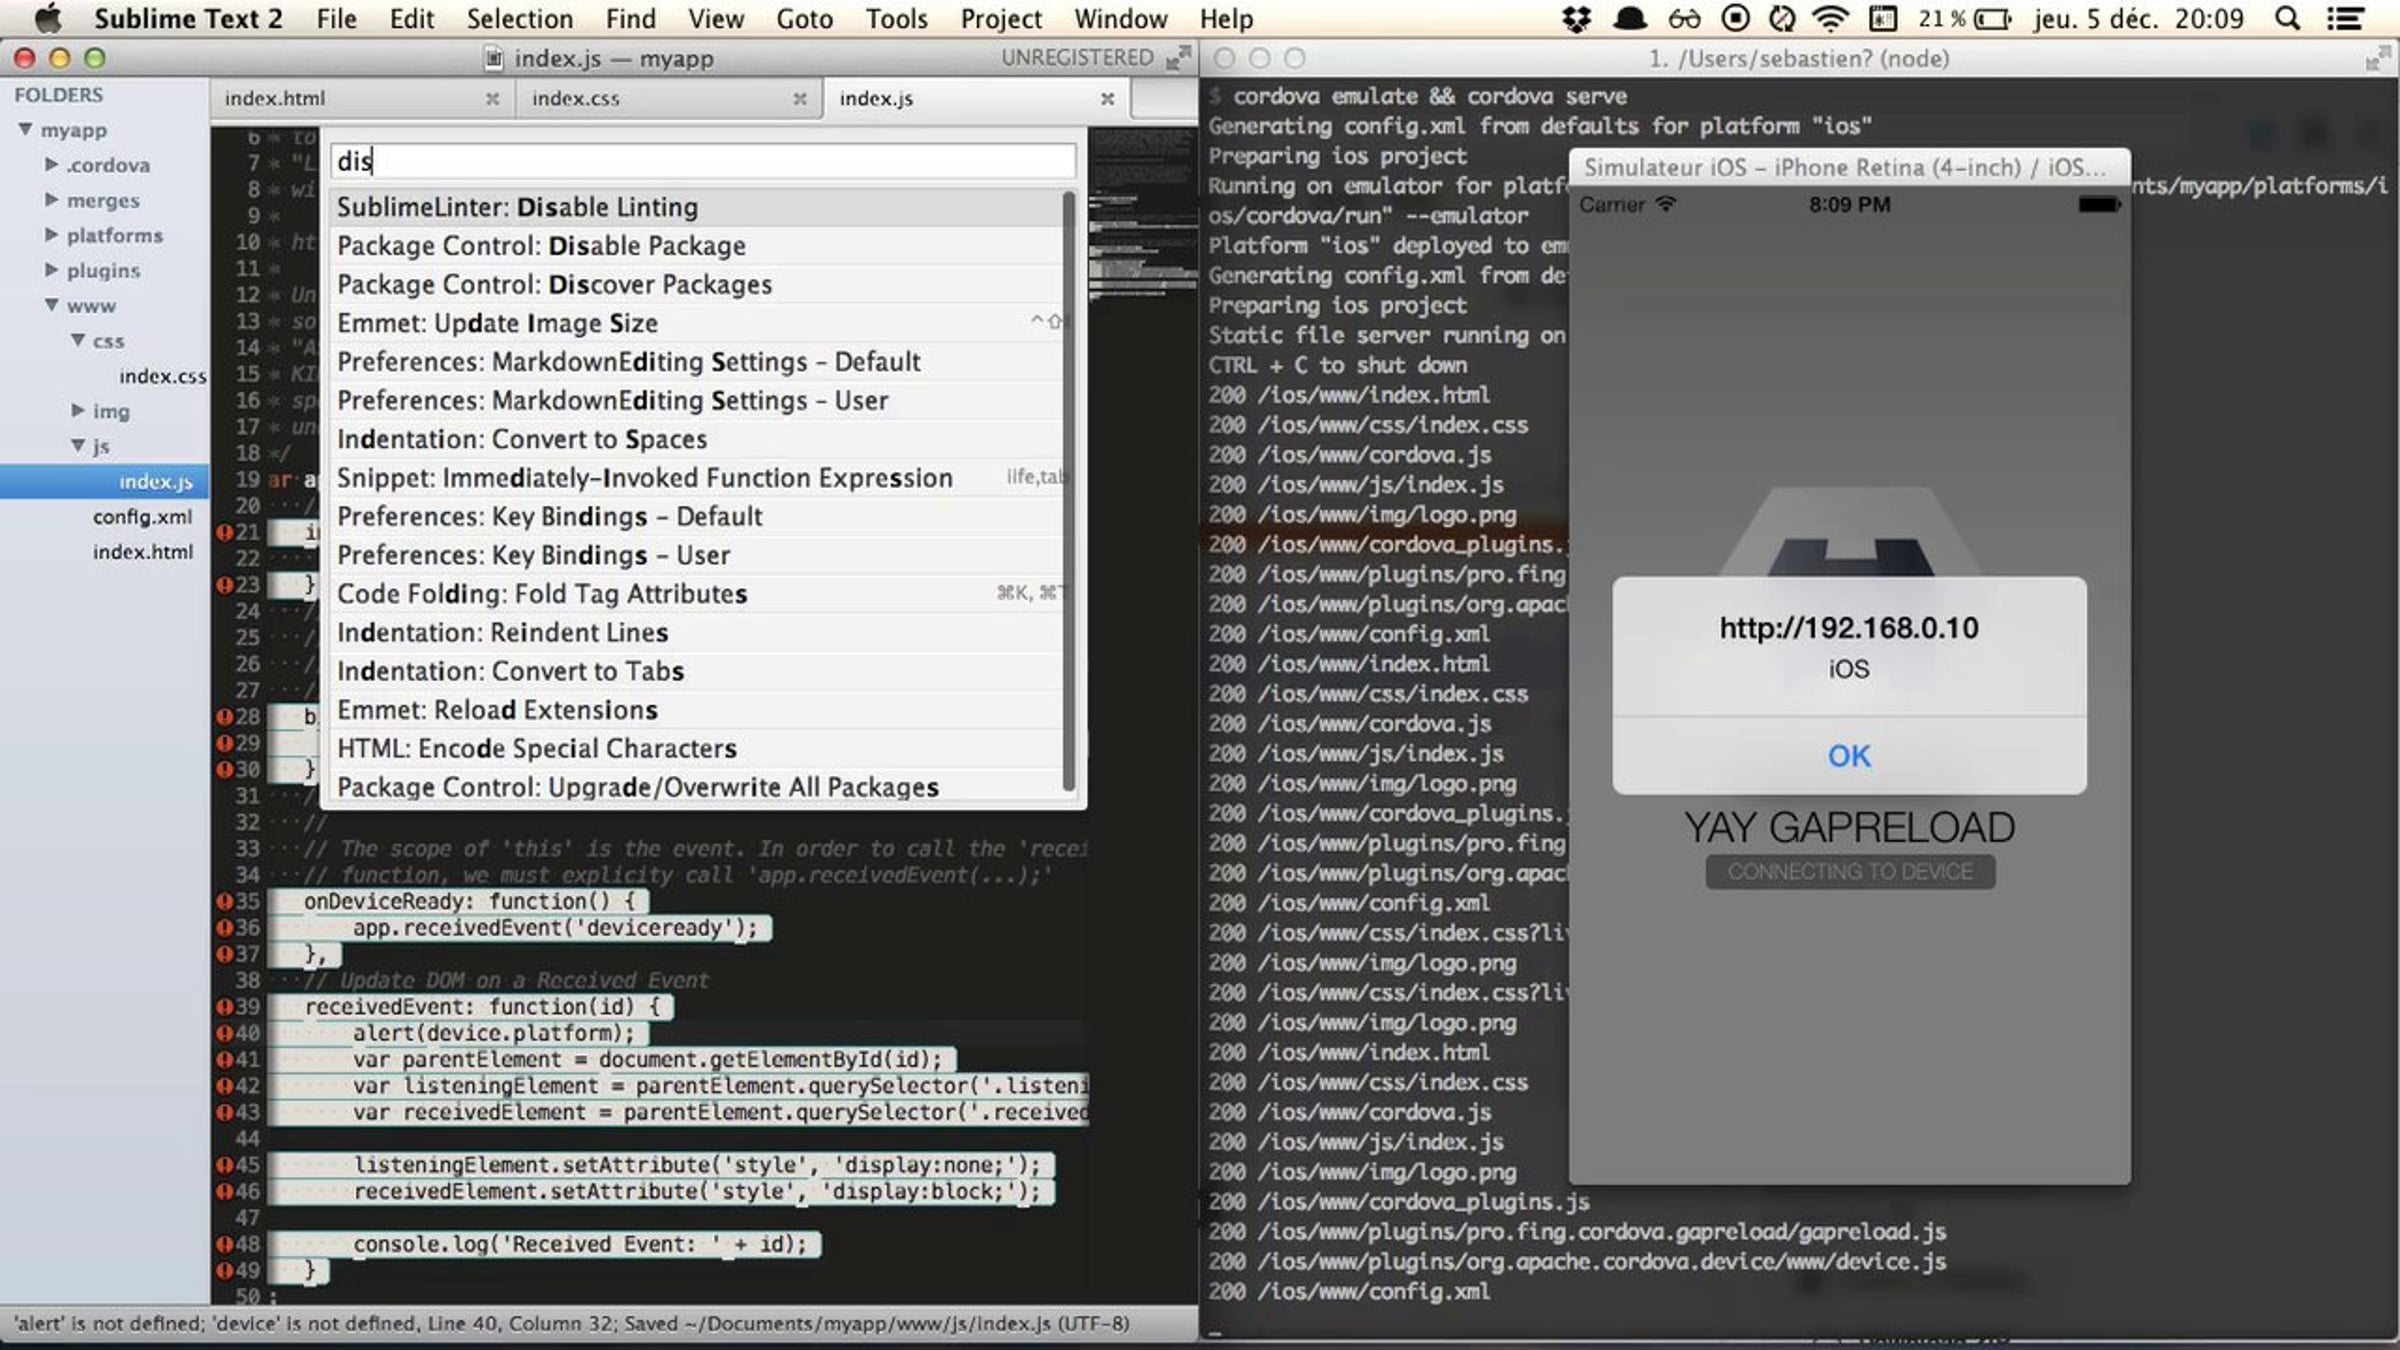The width and height of the screenshot is (2400, 1350).
Task: Enter fullscreen in terminal window
Action: tap(2377, 58)
